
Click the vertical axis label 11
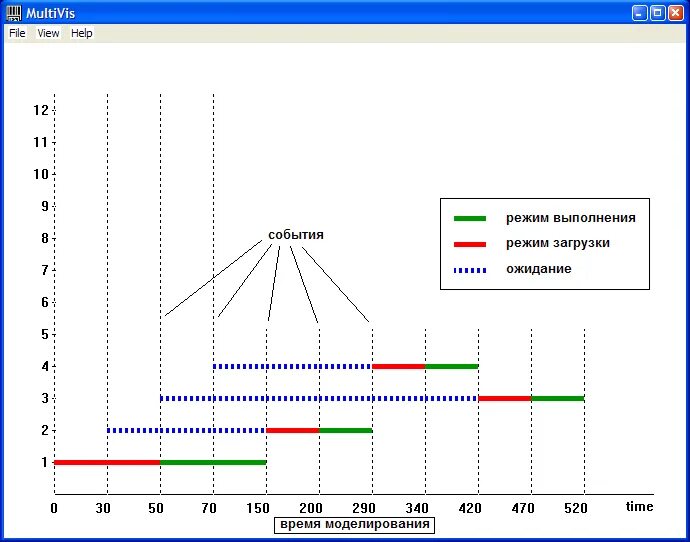41,142
